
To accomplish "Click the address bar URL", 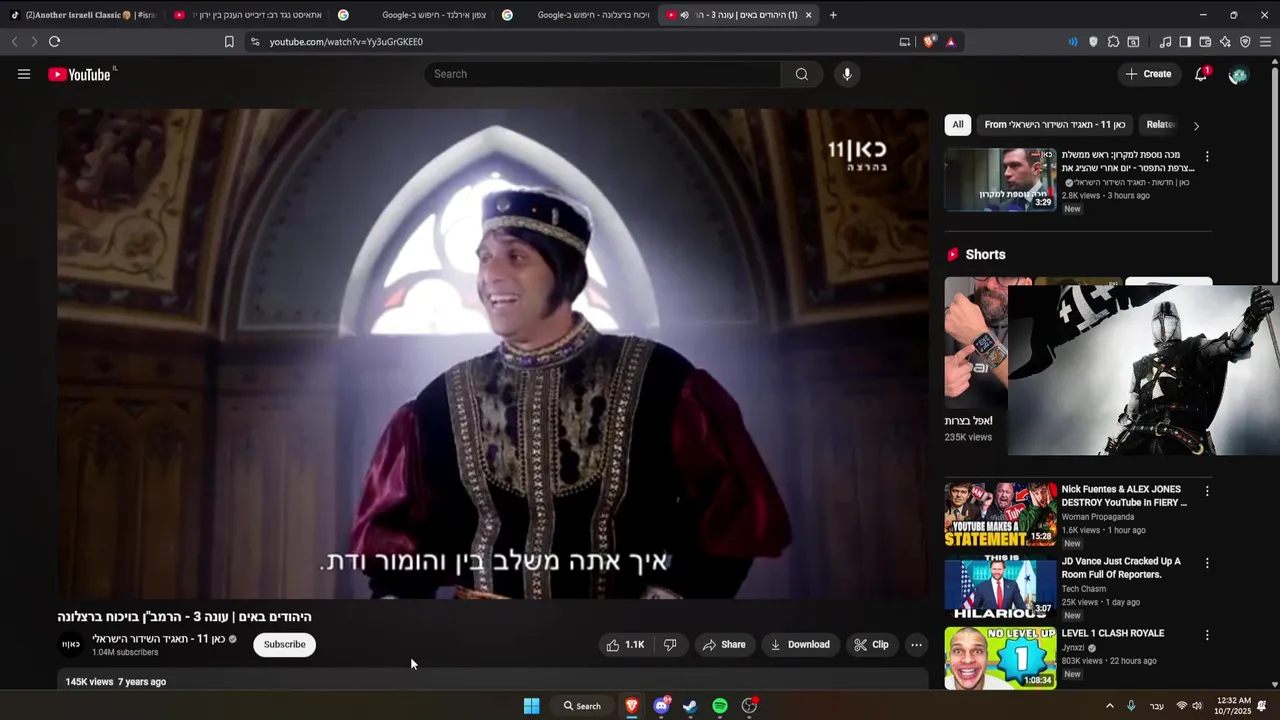I will pos(346,42).
